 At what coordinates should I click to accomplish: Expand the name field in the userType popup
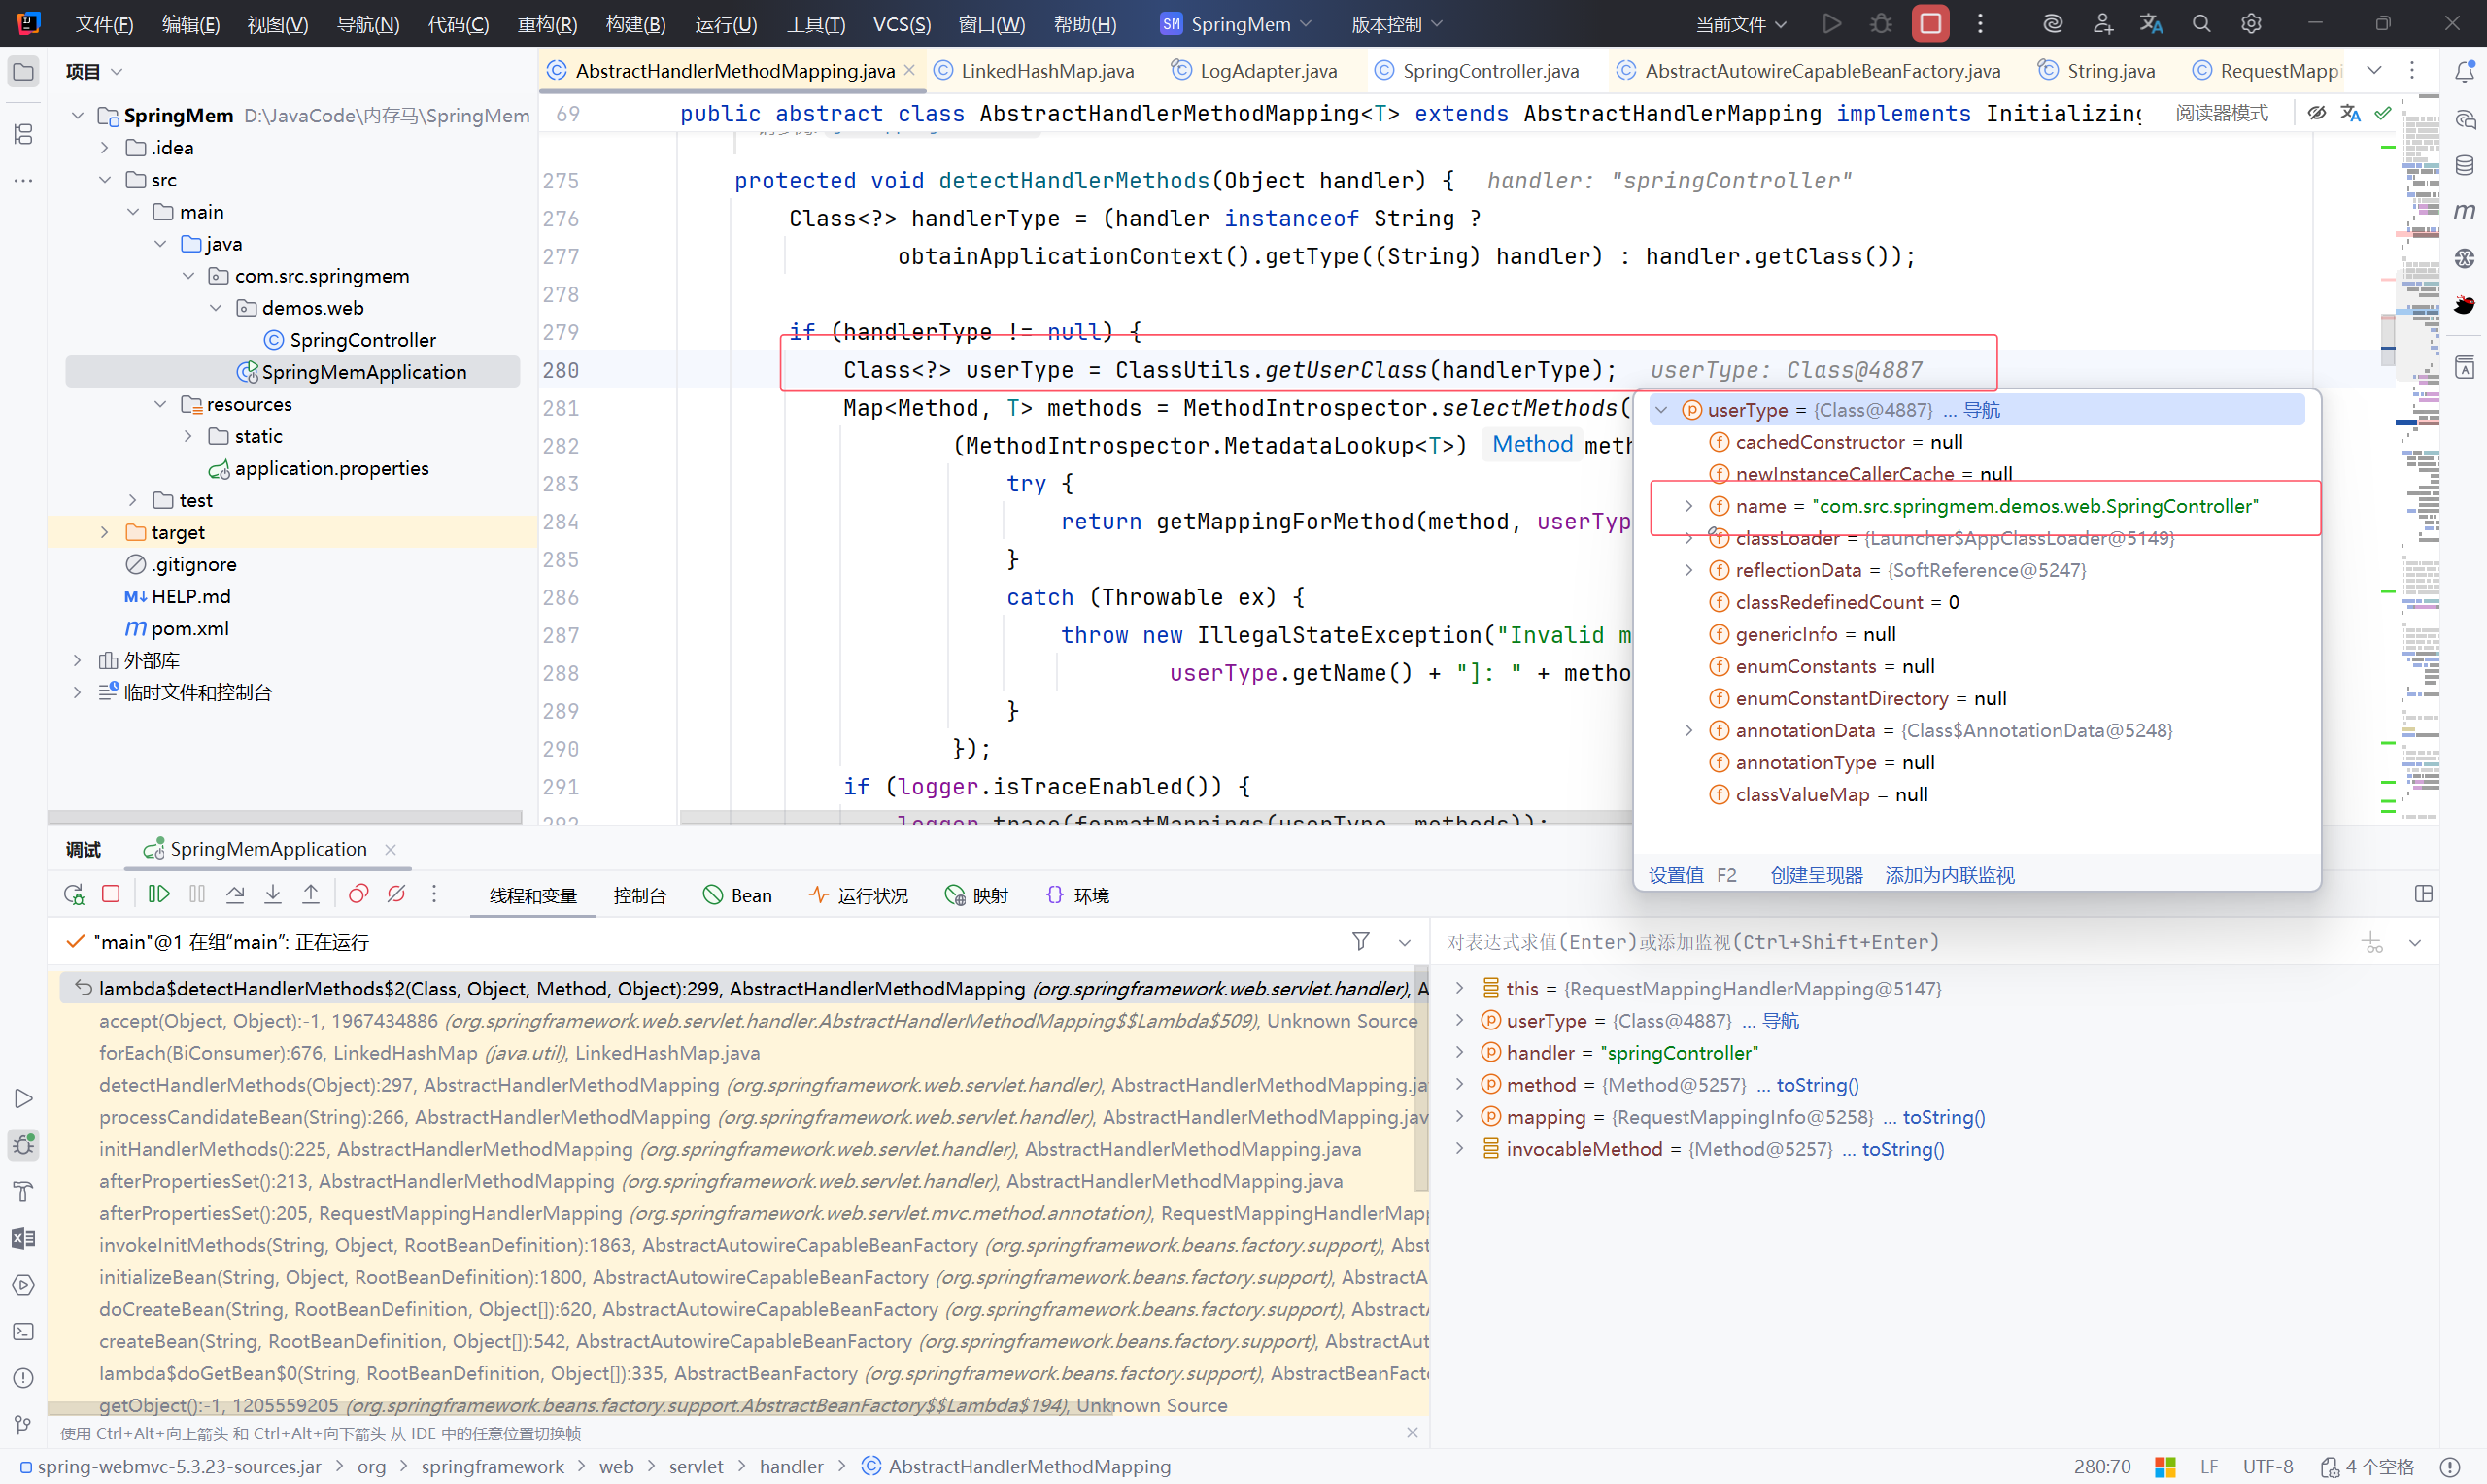tap(1689, 506)
